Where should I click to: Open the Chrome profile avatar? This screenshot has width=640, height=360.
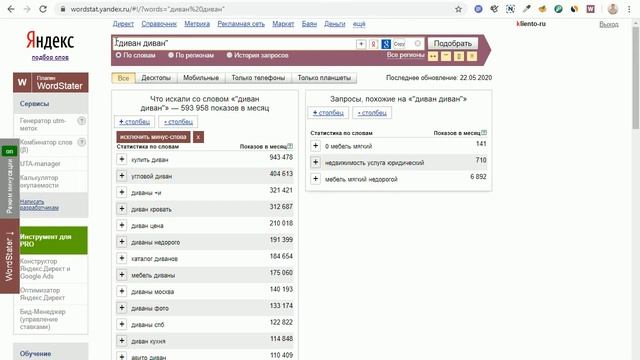[x=612, y=9]
